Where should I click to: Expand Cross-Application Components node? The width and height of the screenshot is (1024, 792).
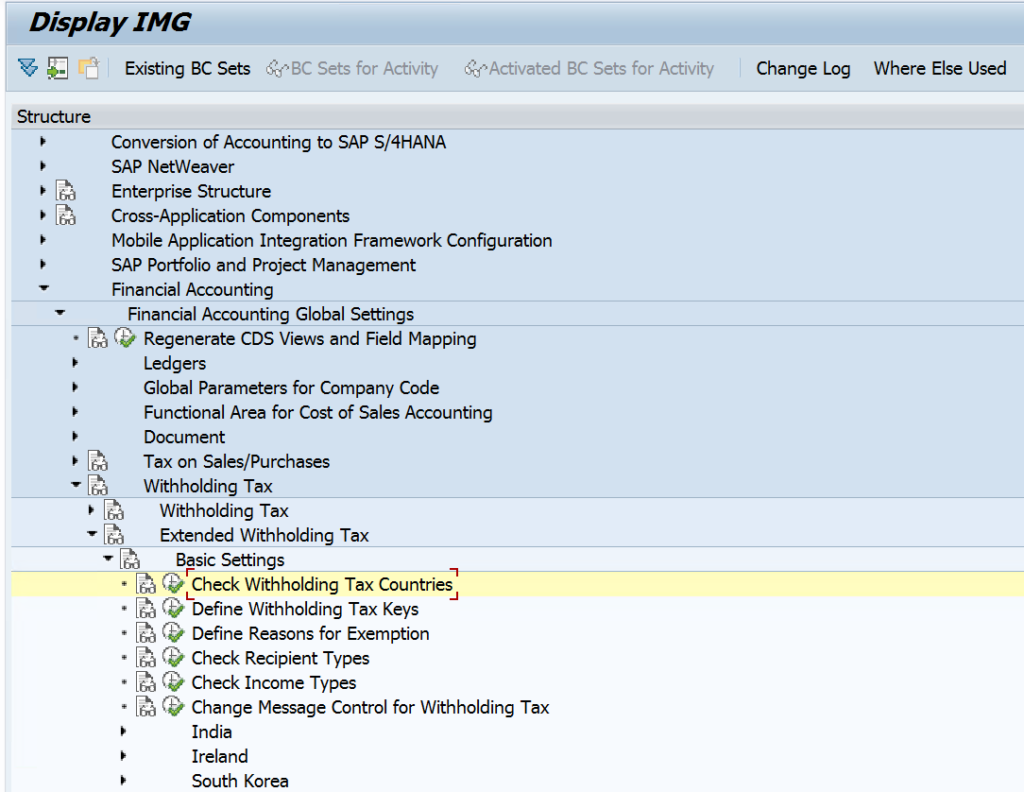coord(43,215)
